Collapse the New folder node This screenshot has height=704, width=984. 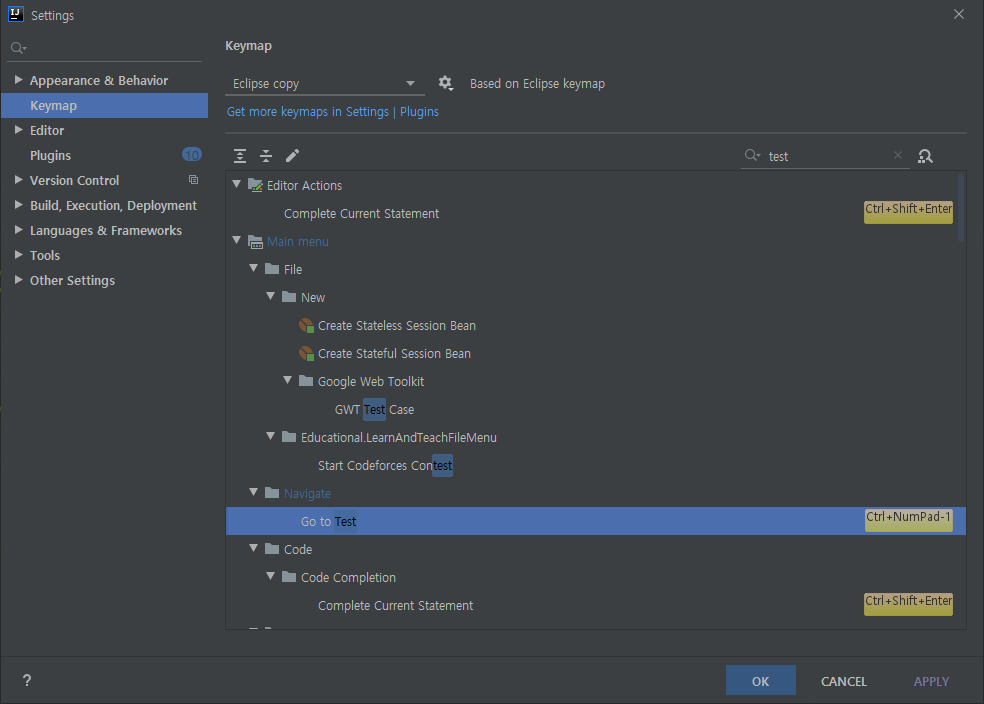point(270,296)
